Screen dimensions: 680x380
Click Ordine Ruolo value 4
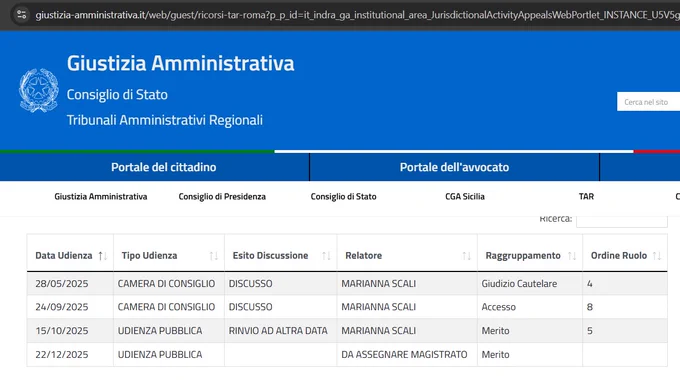click(590, 284)
